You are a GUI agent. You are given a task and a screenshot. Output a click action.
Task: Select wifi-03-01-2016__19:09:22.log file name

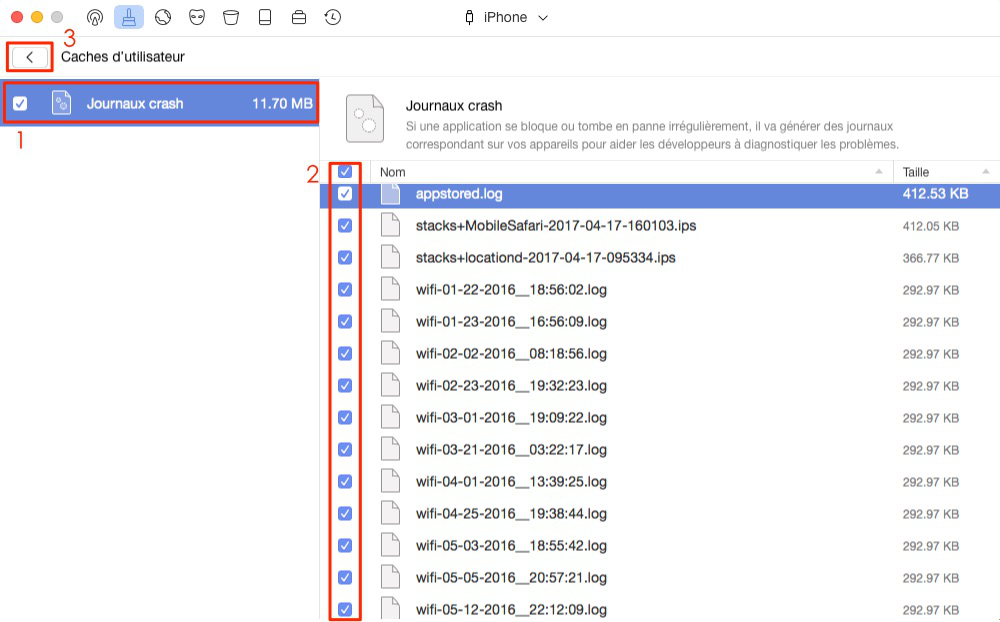[x=511, y=417]
